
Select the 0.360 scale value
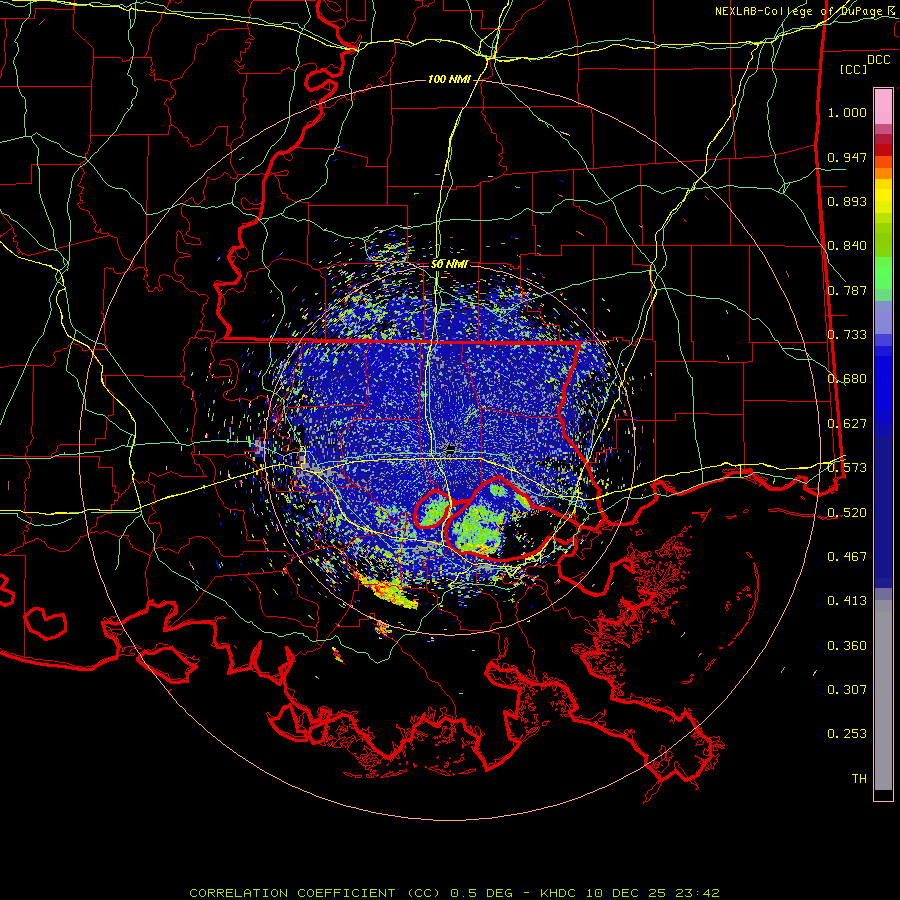[x=847, y=646]
